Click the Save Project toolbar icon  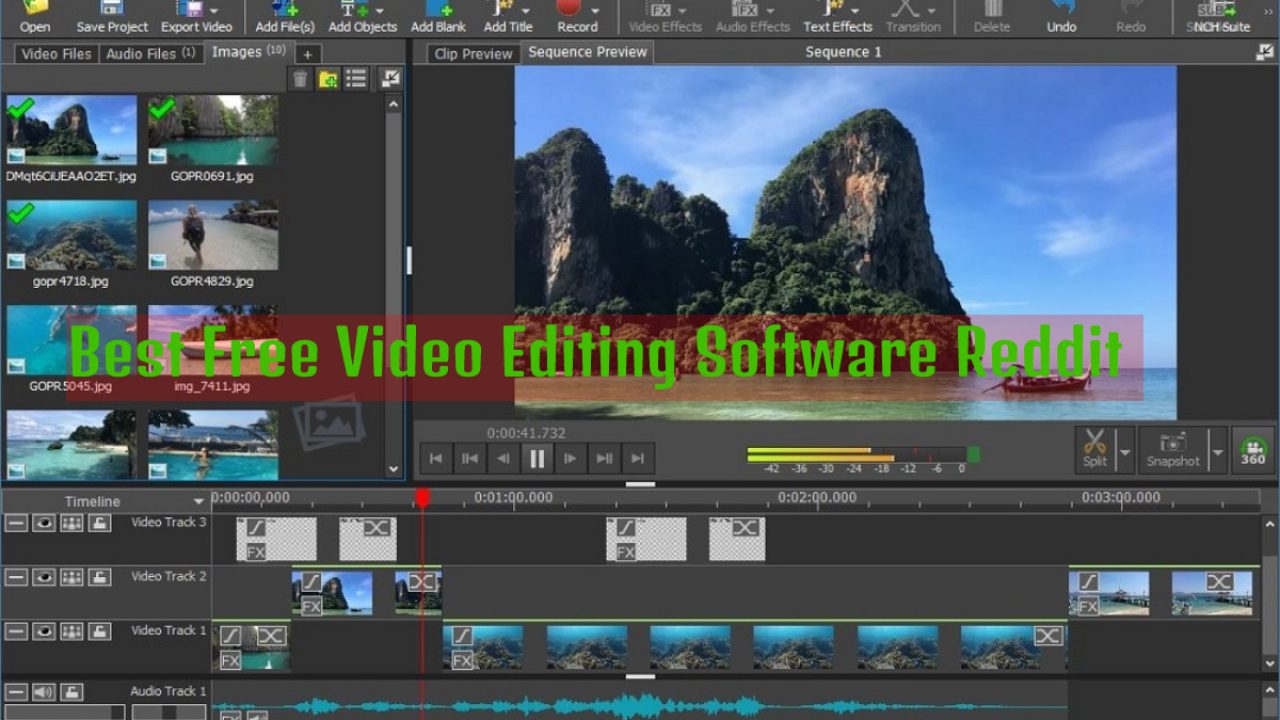tap(112, 16)
